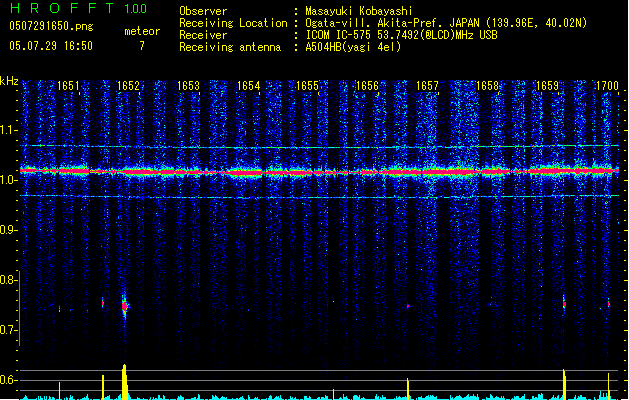Click the meteor echo just before 1657
The height and width of the screenshot is (400, 629).
point(408,306)
